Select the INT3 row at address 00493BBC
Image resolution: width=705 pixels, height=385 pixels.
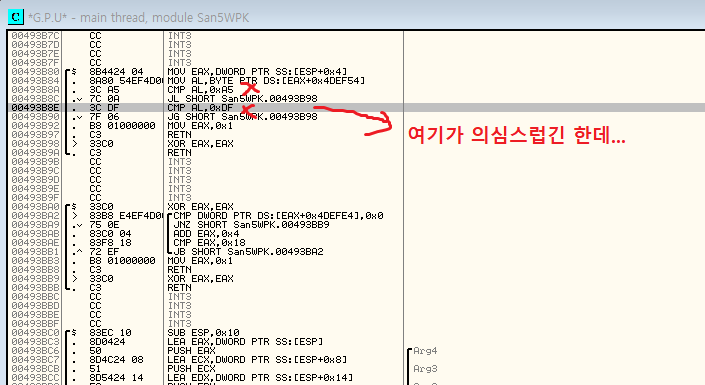(179, 296)
